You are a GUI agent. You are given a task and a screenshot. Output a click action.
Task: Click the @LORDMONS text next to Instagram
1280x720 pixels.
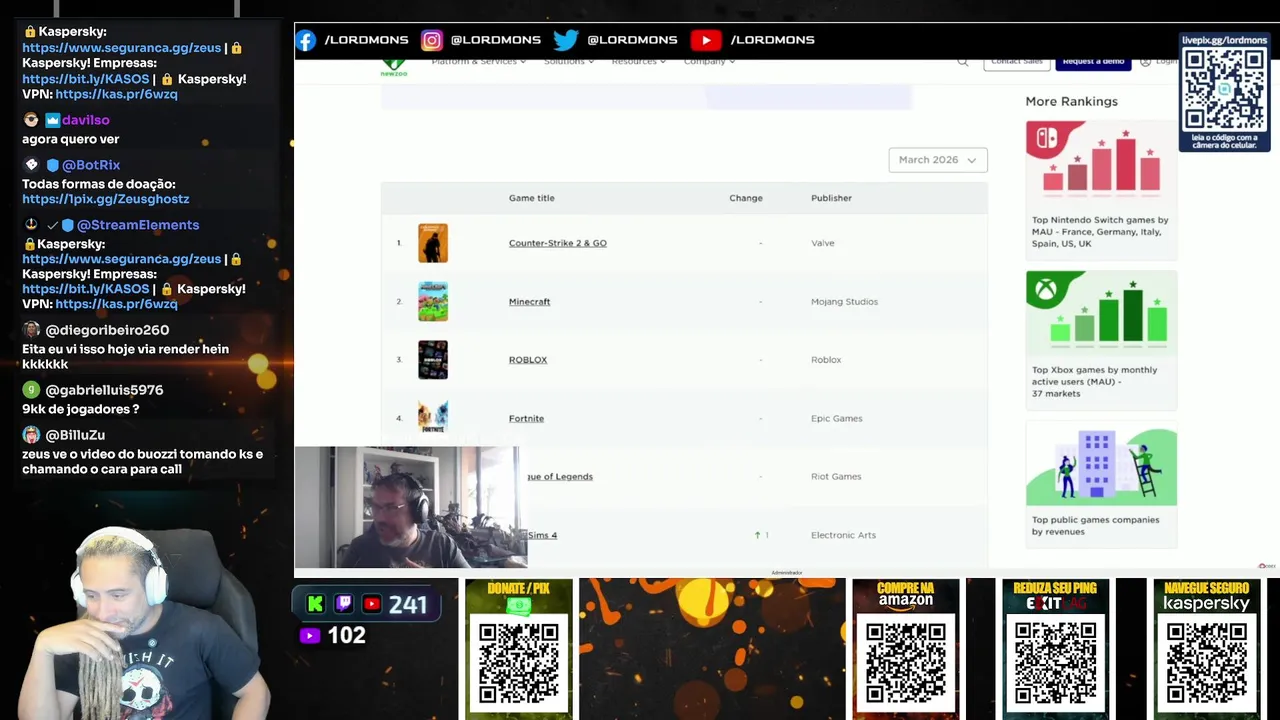495,40
